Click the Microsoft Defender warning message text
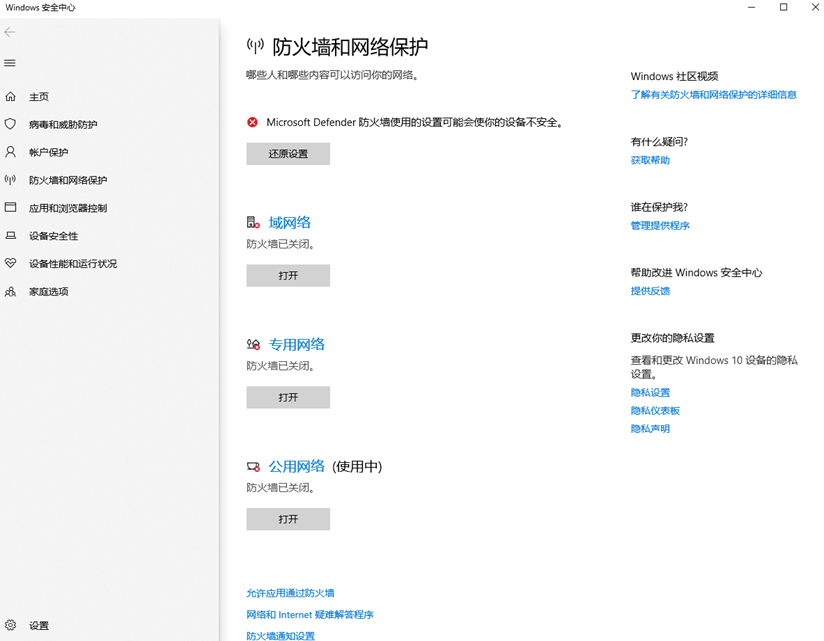 [x=415, y=122]
